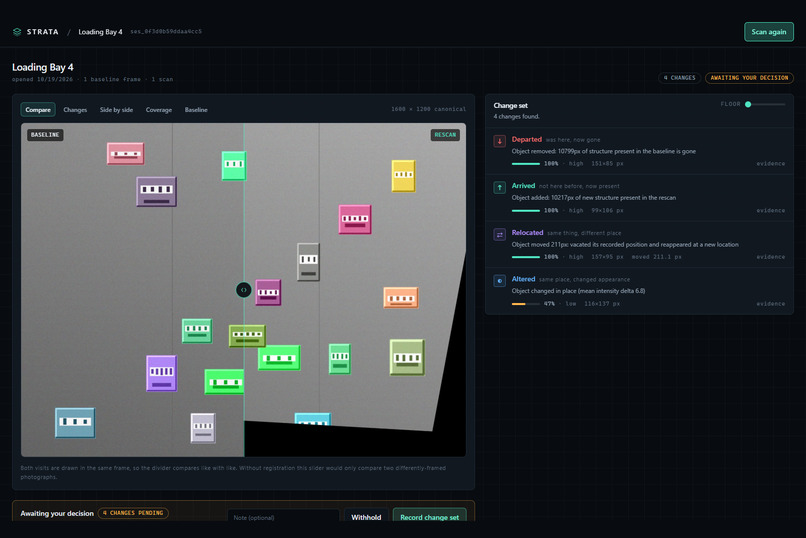This screenshot has width=806, height=538.
Task: Click the hot pink crate in rescan
Action: [355, 219]
